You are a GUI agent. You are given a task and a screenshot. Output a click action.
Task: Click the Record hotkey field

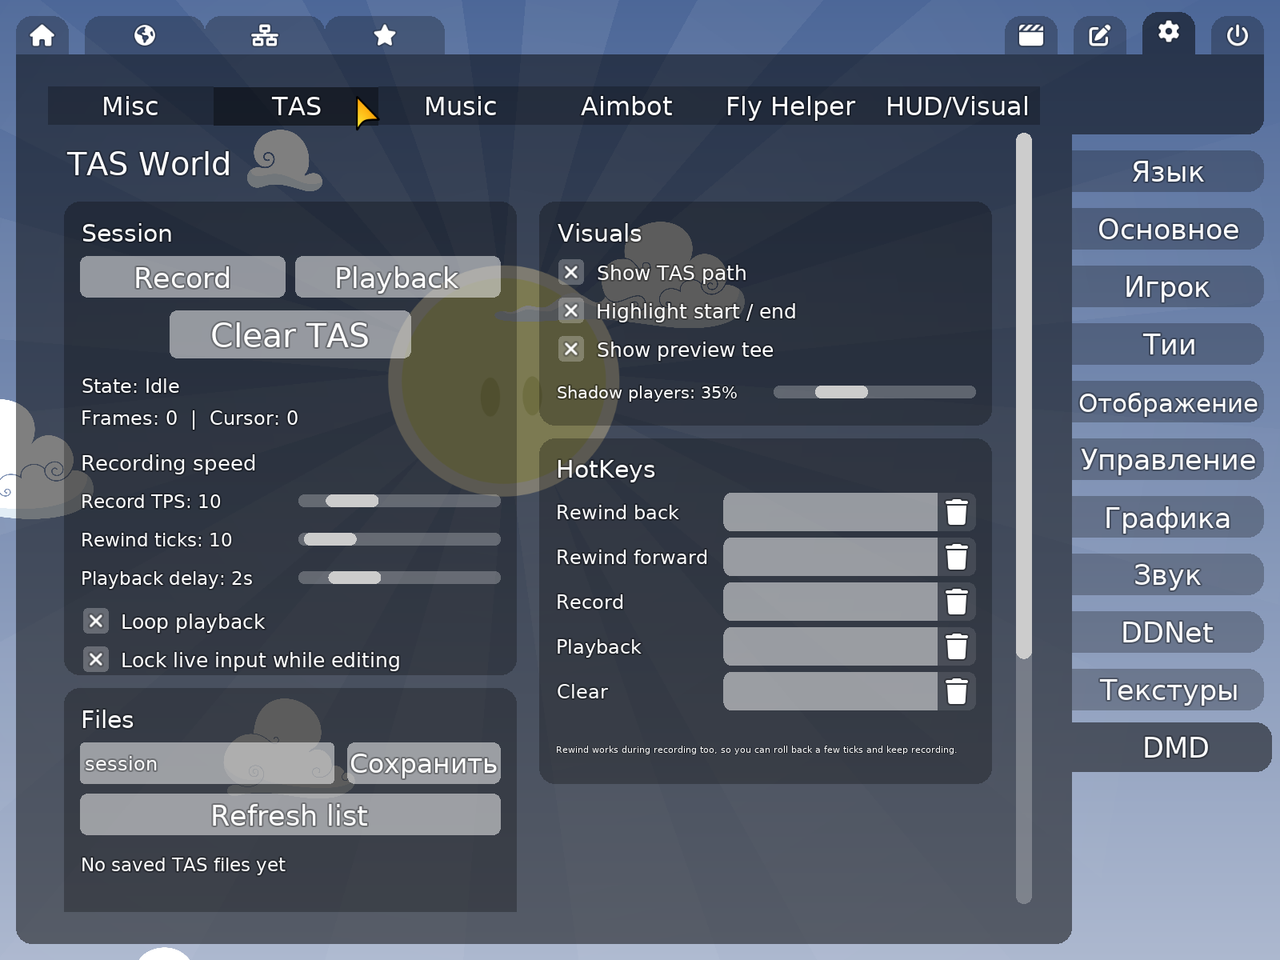[x=830, y=602]
